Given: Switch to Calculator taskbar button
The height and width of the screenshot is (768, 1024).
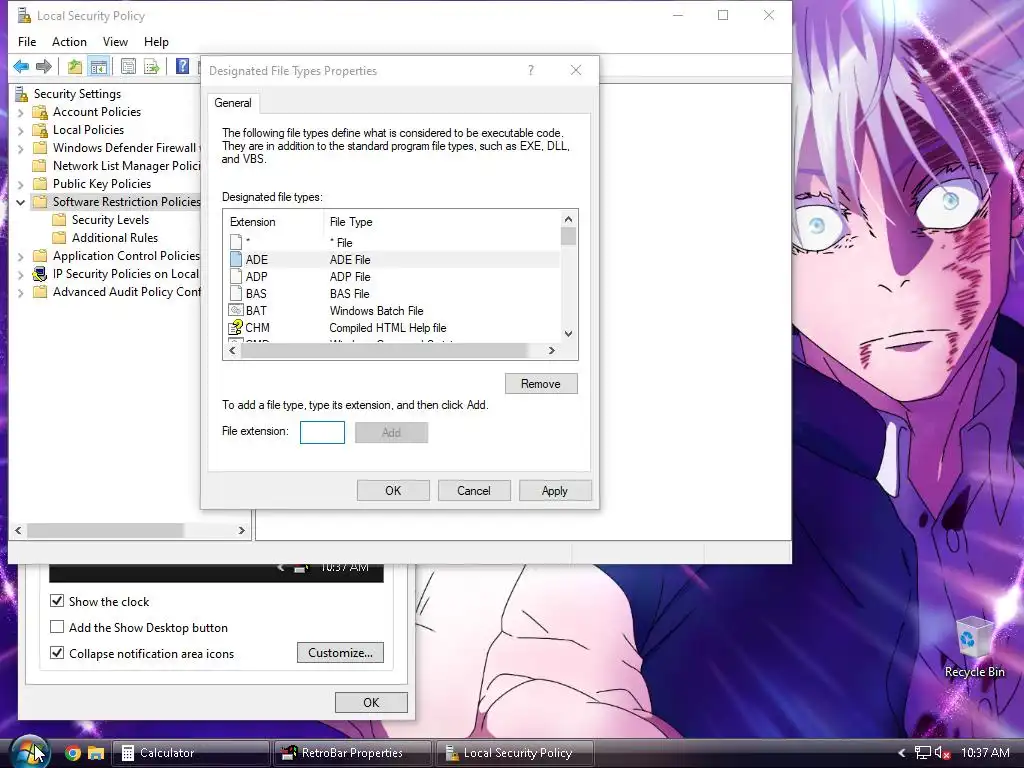Looking at the screenshot, I should 191,753.
